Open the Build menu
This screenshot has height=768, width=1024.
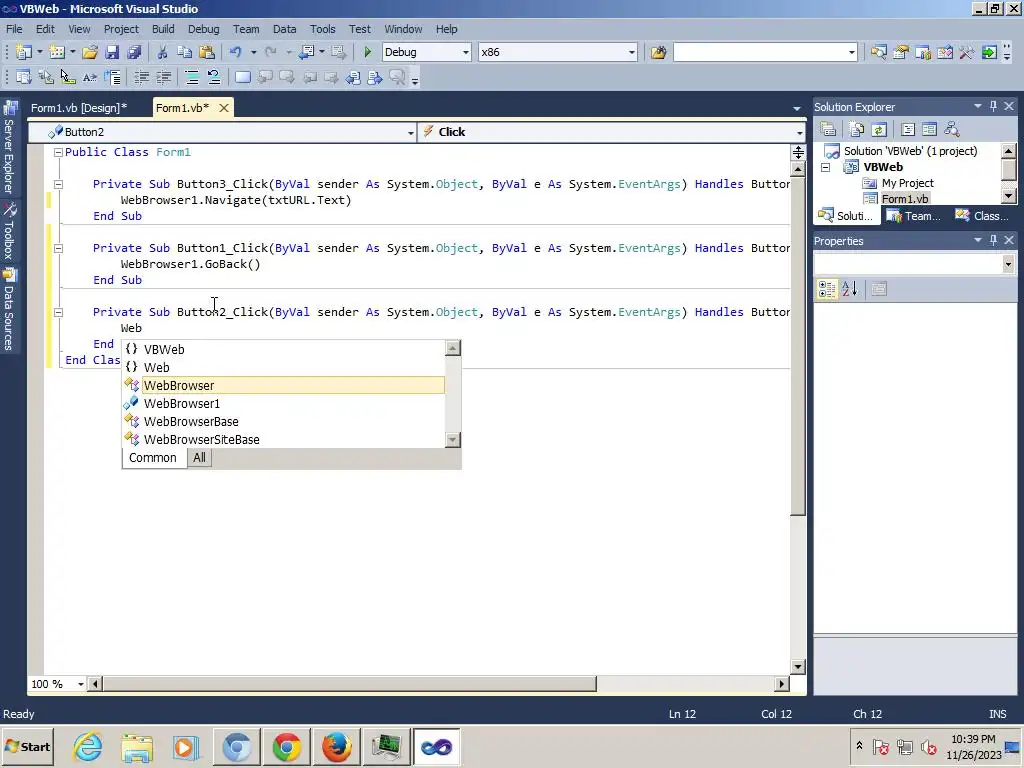coord(163,29)
